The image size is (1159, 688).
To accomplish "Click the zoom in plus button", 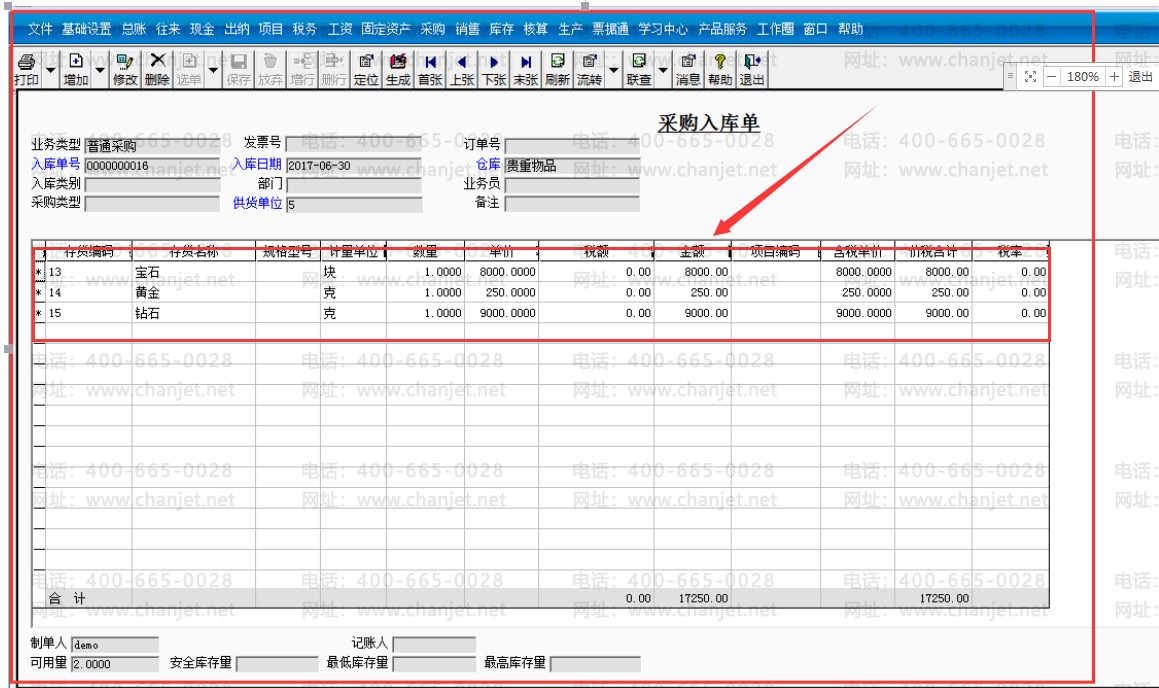I will coord(1114,76).
